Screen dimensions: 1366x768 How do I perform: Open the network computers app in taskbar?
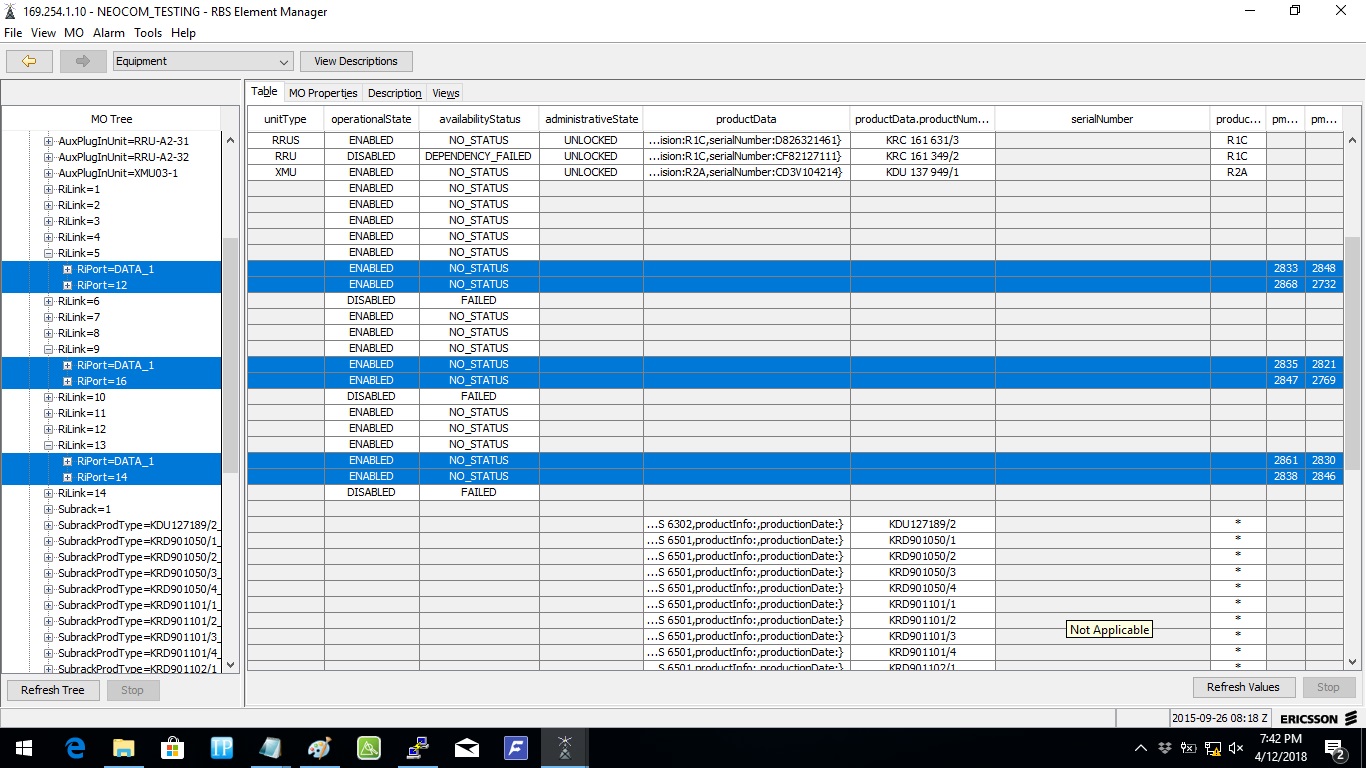(x=418, y=747)
